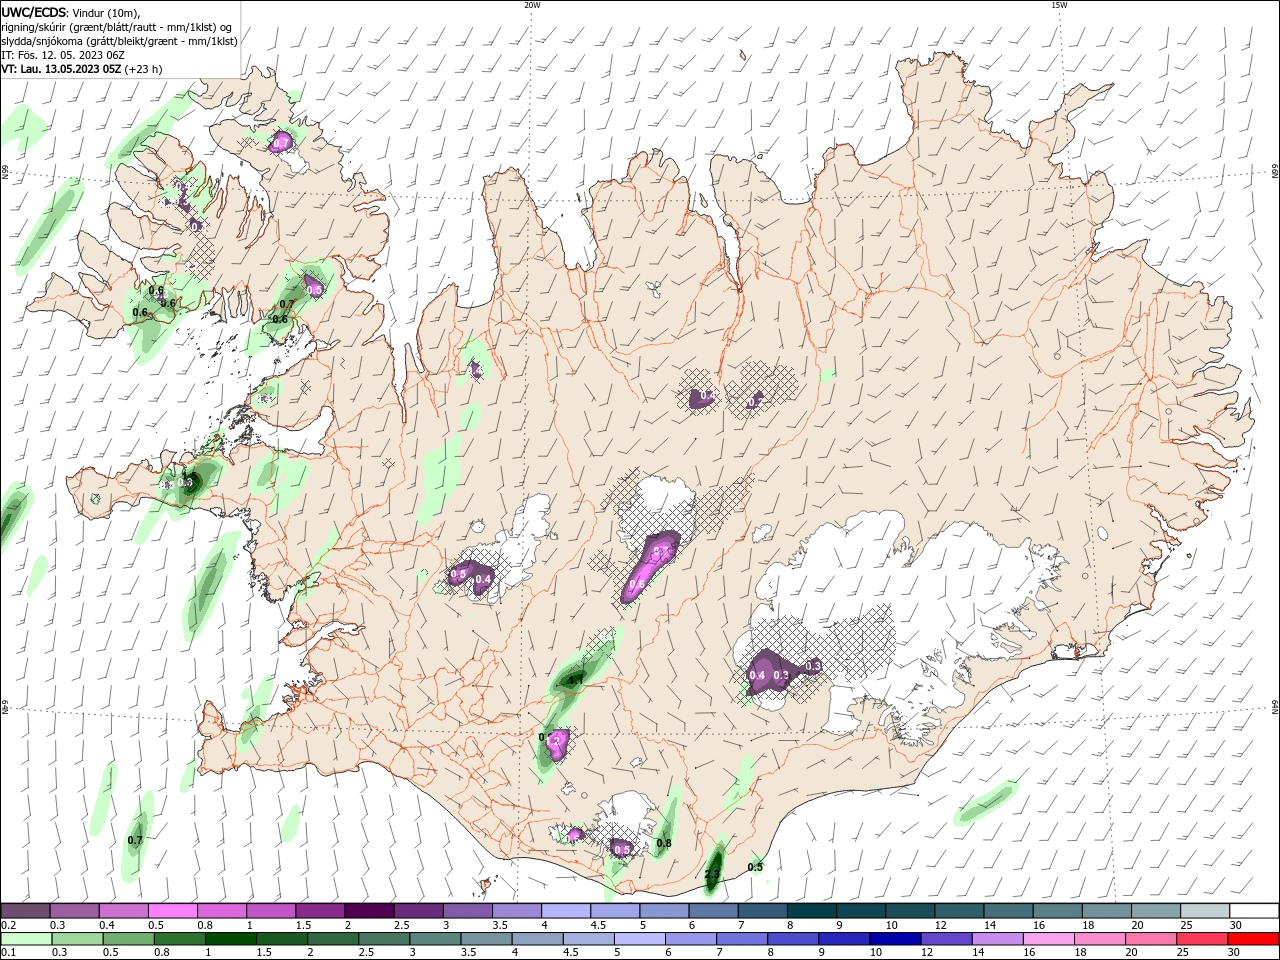The image size is (1280, 960).
Task: Click the dark navy blue swatch in the rain scale
Action: click(895, 938)
